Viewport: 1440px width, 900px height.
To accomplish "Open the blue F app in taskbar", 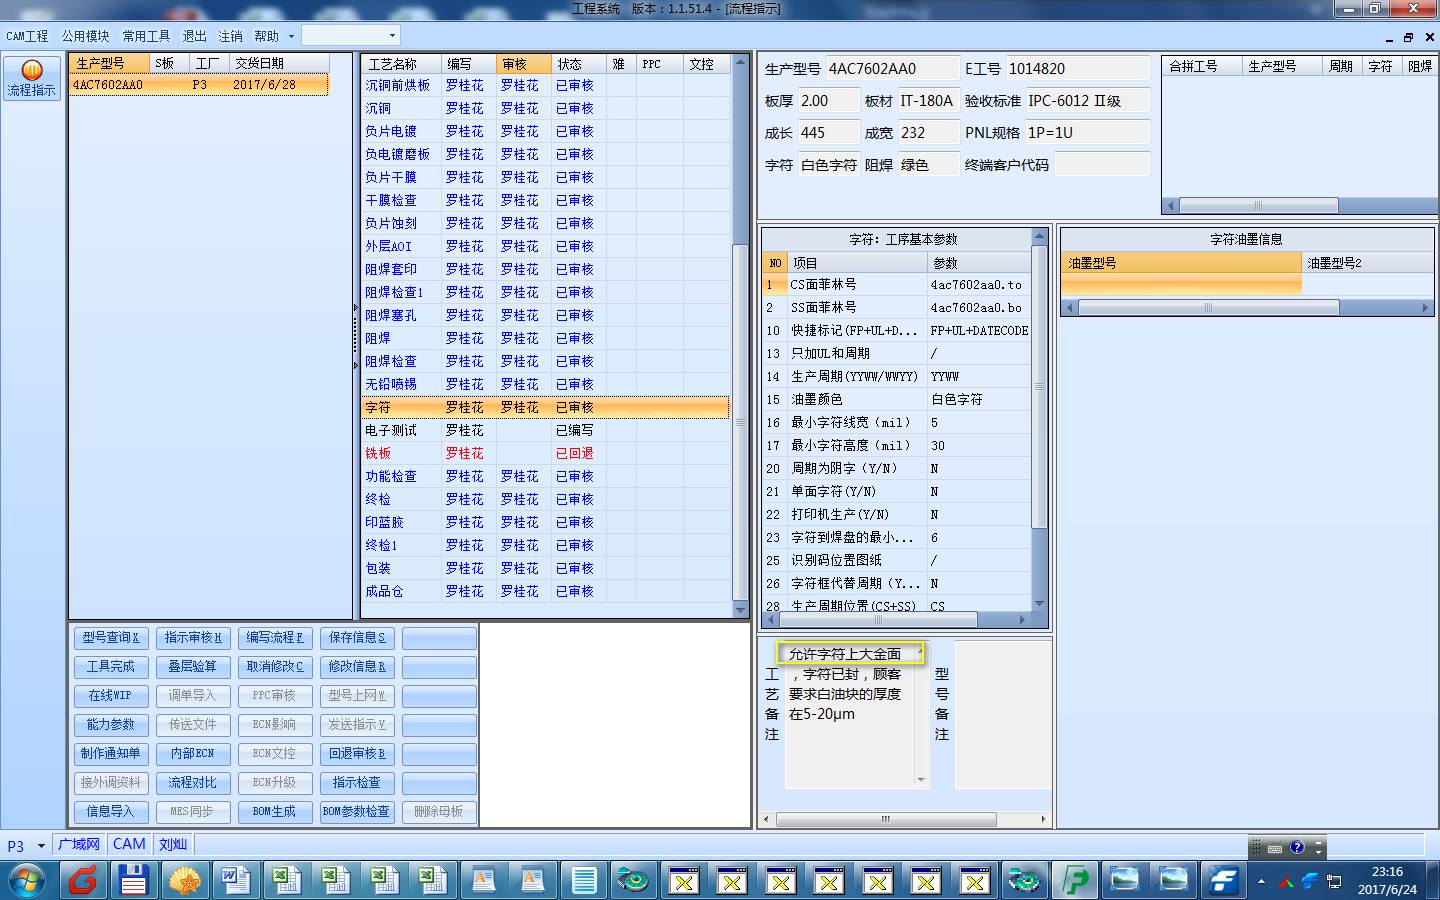I will click(1223, 881).
